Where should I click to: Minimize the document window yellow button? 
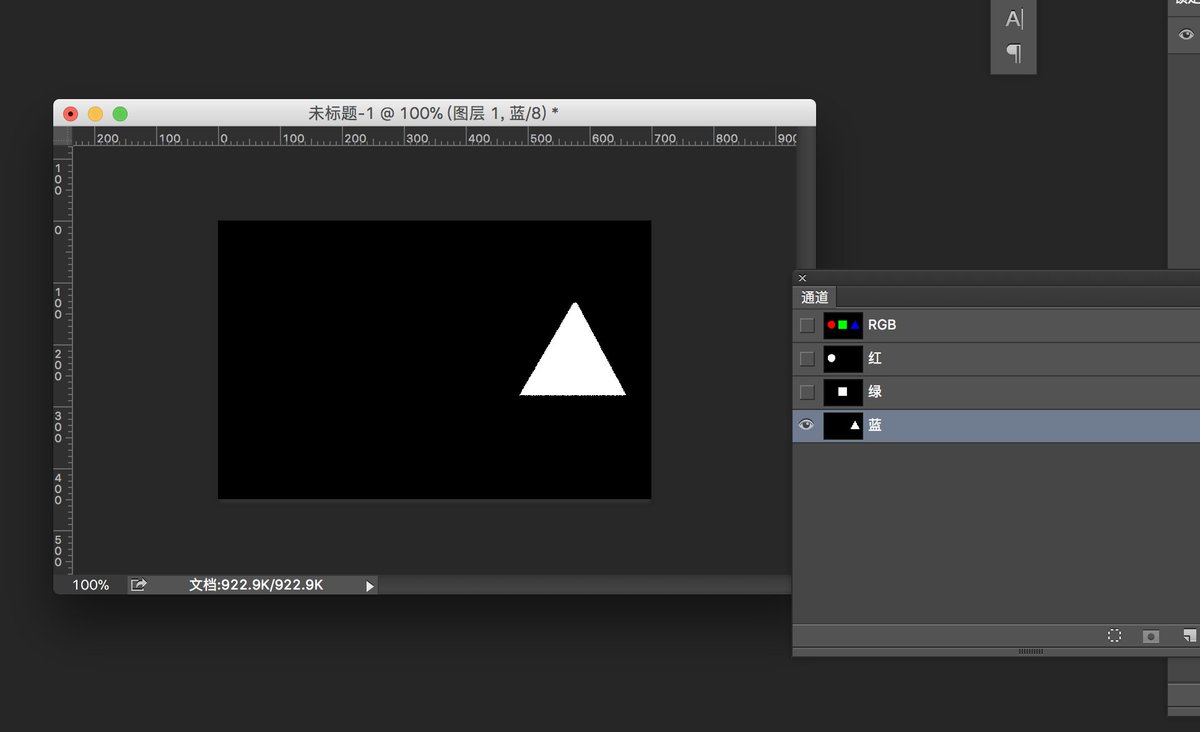click(96, 113)
